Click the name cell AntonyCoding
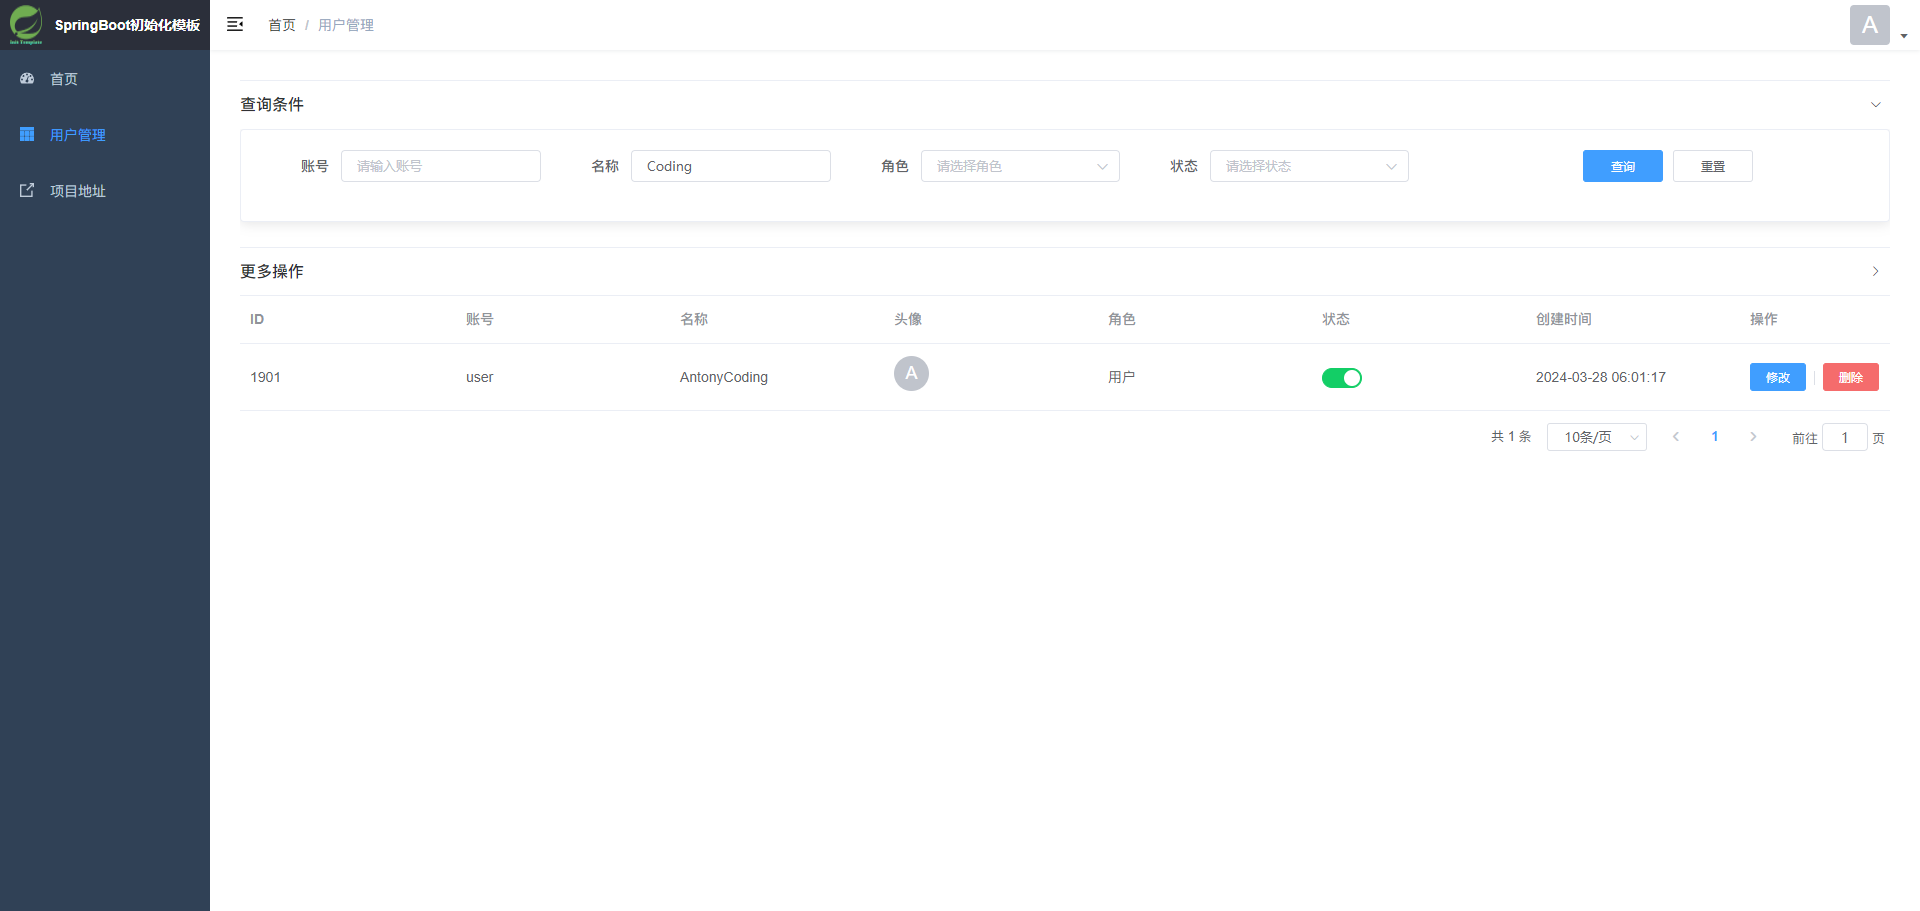This screenshot has width=1920, height=911. point(724,377)
